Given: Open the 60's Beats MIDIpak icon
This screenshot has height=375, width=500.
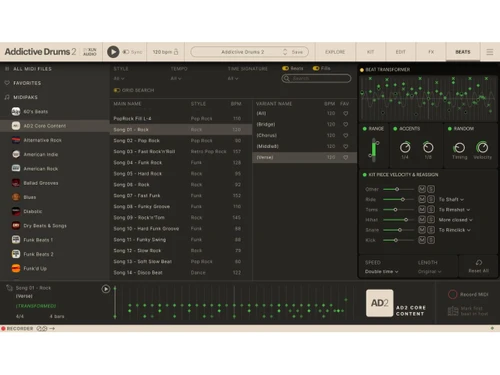Looking at the screenshot, I should point(16,112).
